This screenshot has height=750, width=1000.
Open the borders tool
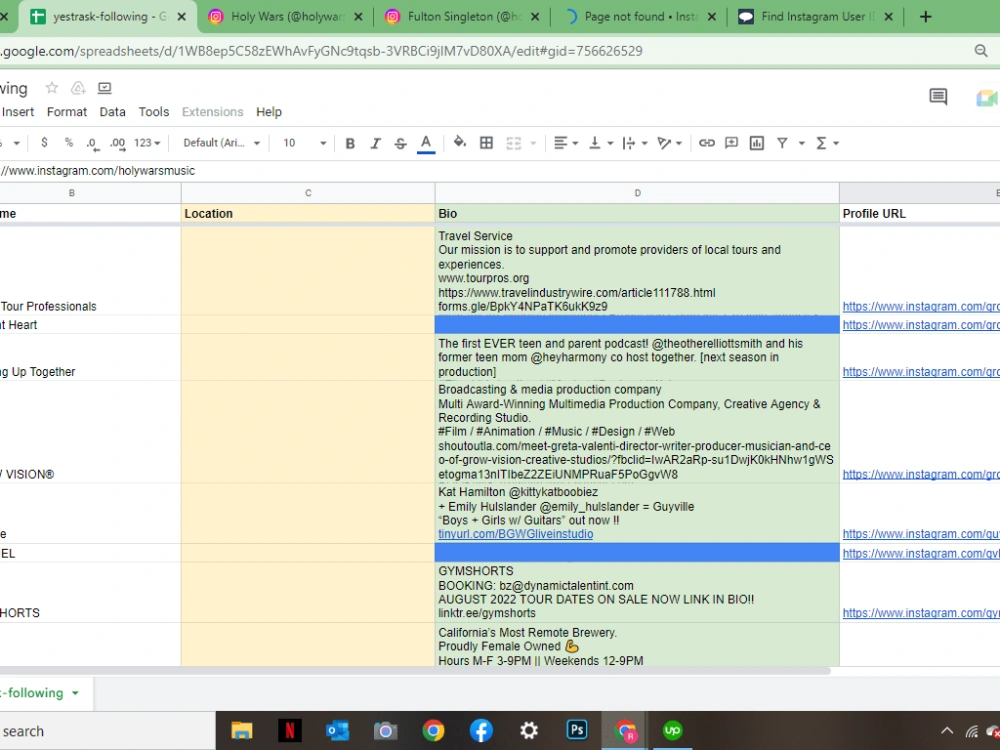(487, 143)
